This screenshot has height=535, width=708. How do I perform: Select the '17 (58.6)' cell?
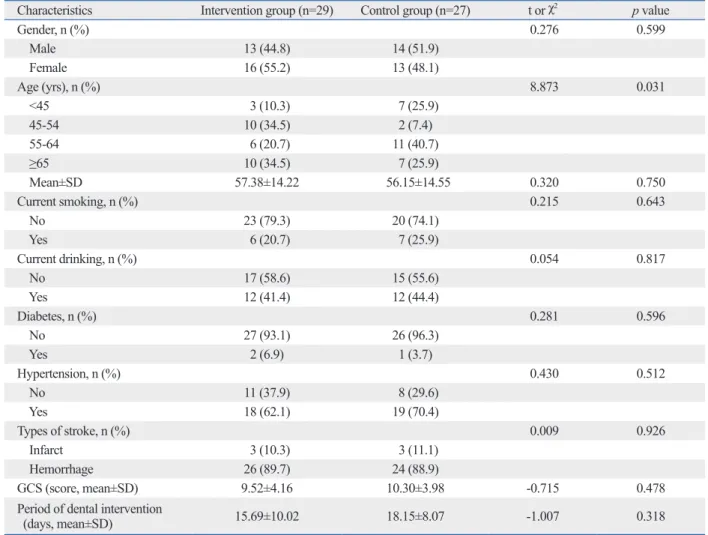click(x=267, y=278)
